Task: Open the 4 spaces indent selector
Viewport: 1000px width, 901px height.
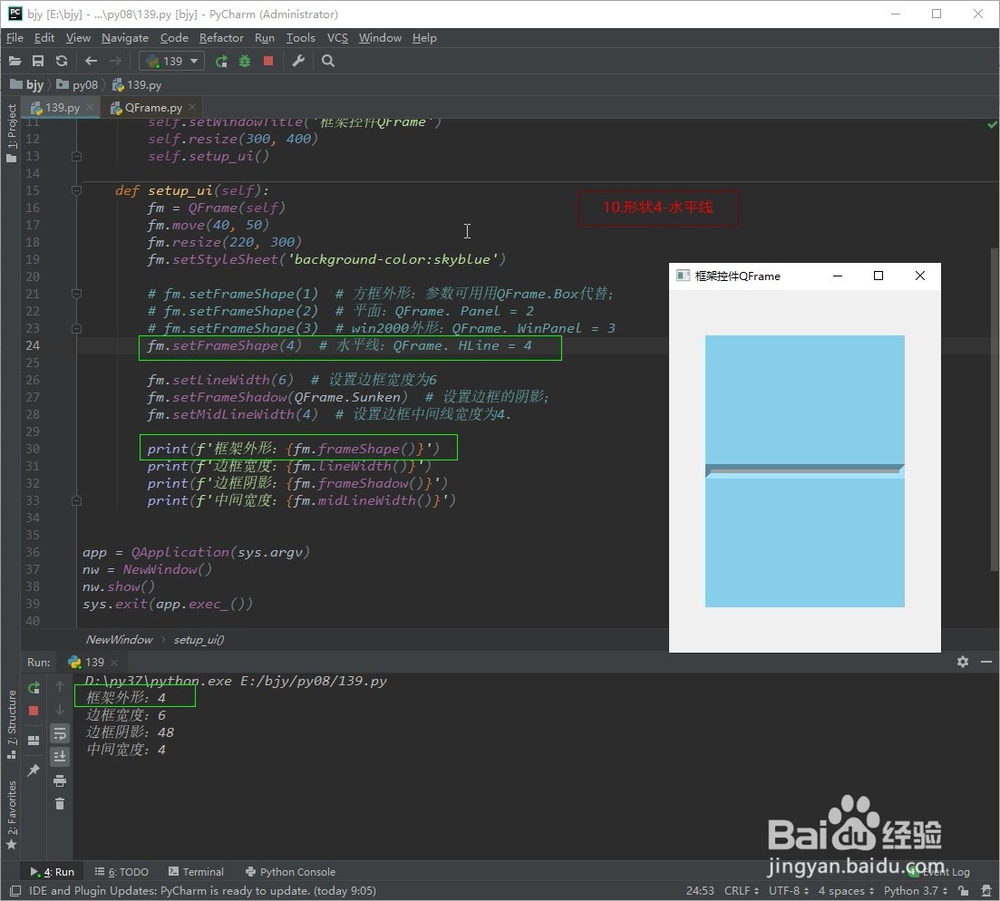Action: pos(846,891)
